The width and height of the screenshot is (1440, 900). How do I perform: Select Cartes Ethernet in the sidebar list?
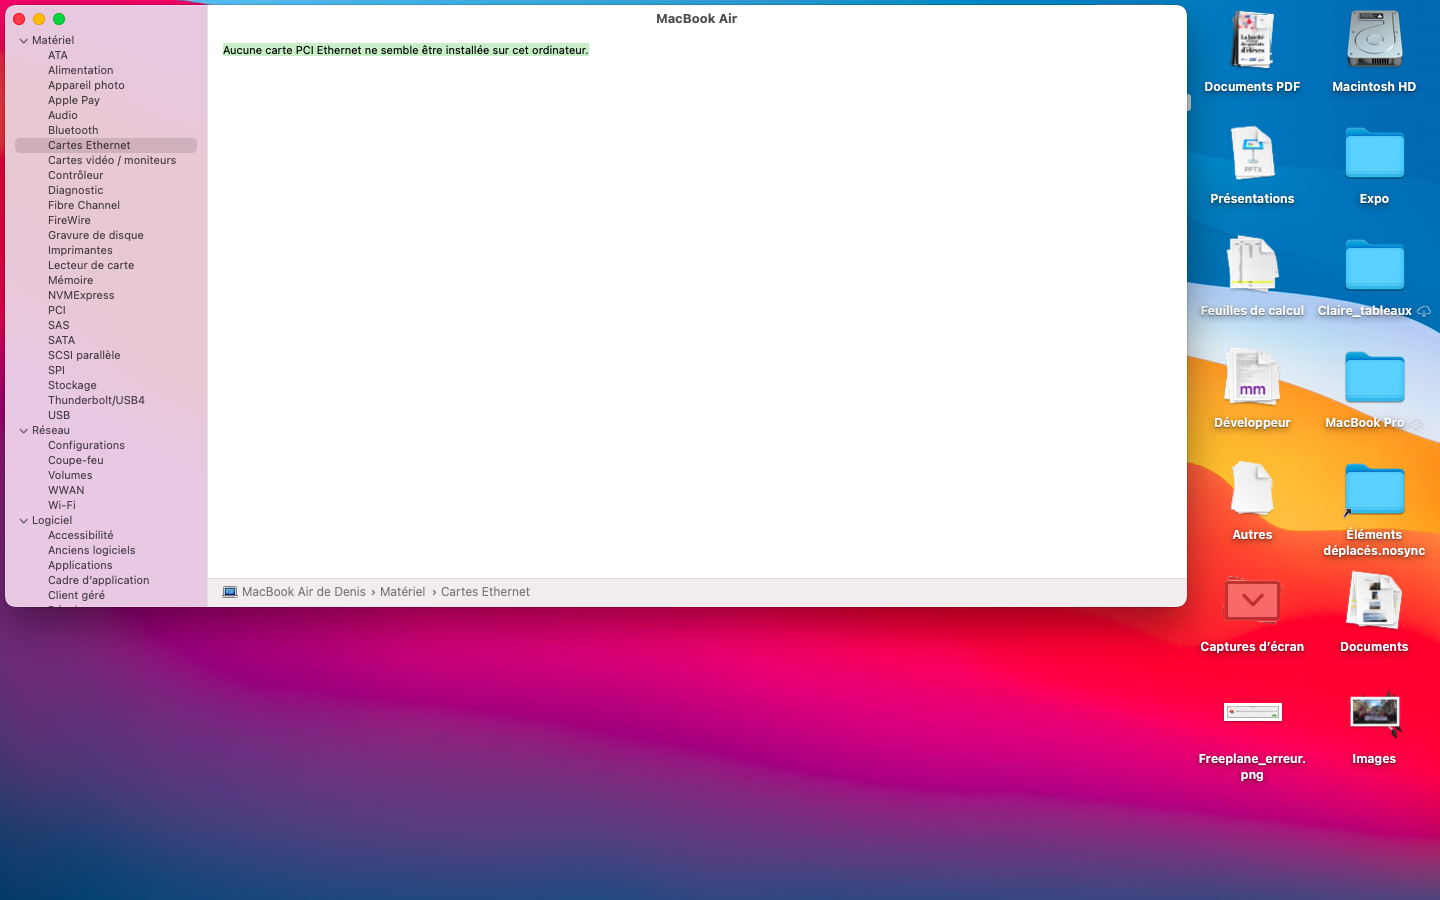tap(105, 146)
